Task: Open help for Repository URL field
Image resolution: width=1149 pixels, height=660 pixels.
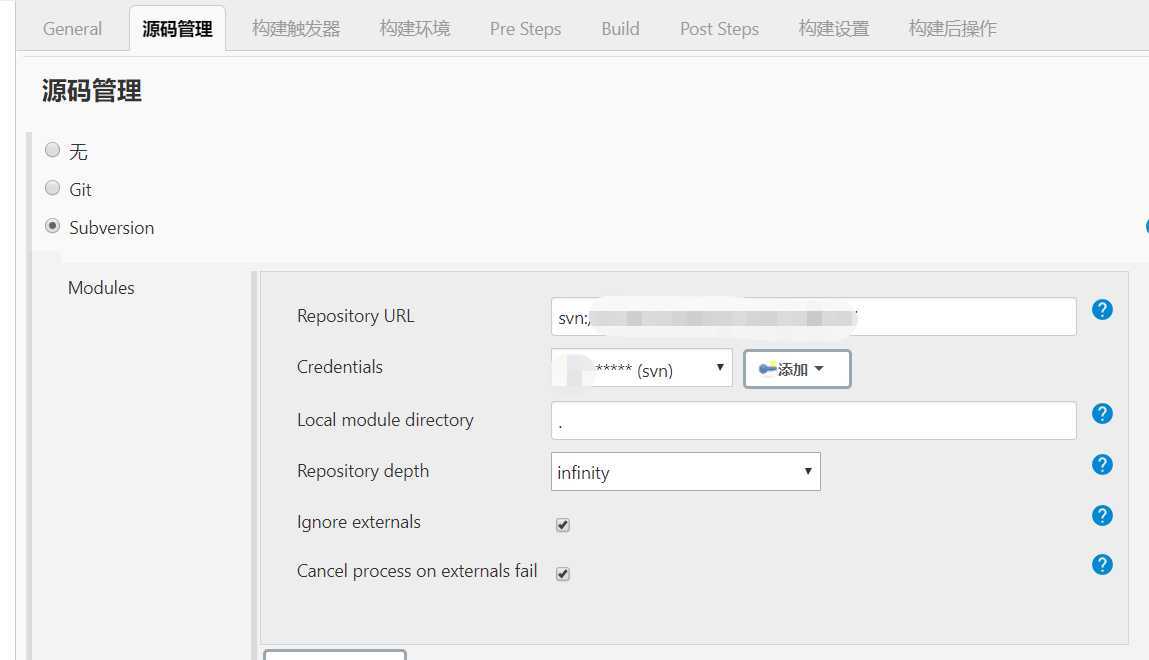Action: pyautogui.click(x=1102, y=310)
